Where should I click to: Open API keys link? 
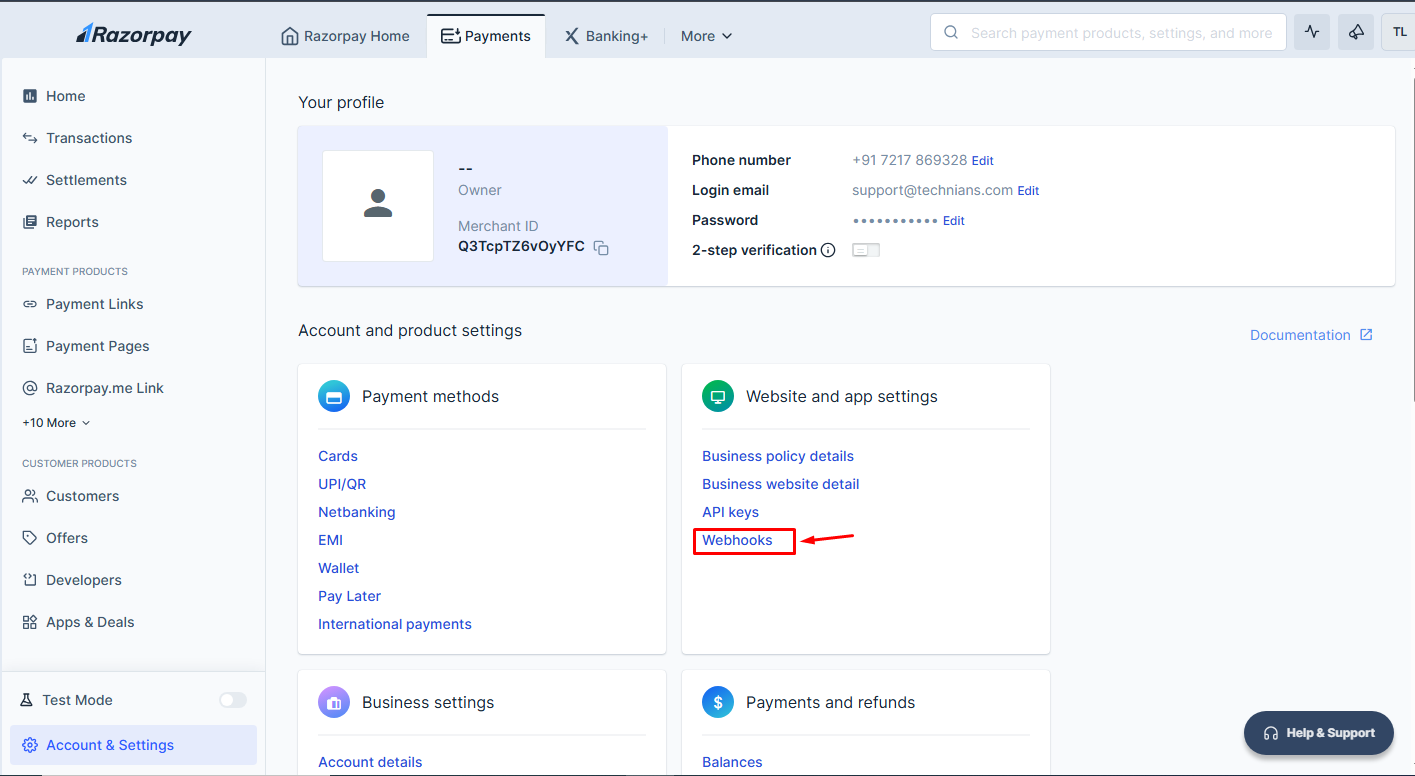click(x=730, y=512)
